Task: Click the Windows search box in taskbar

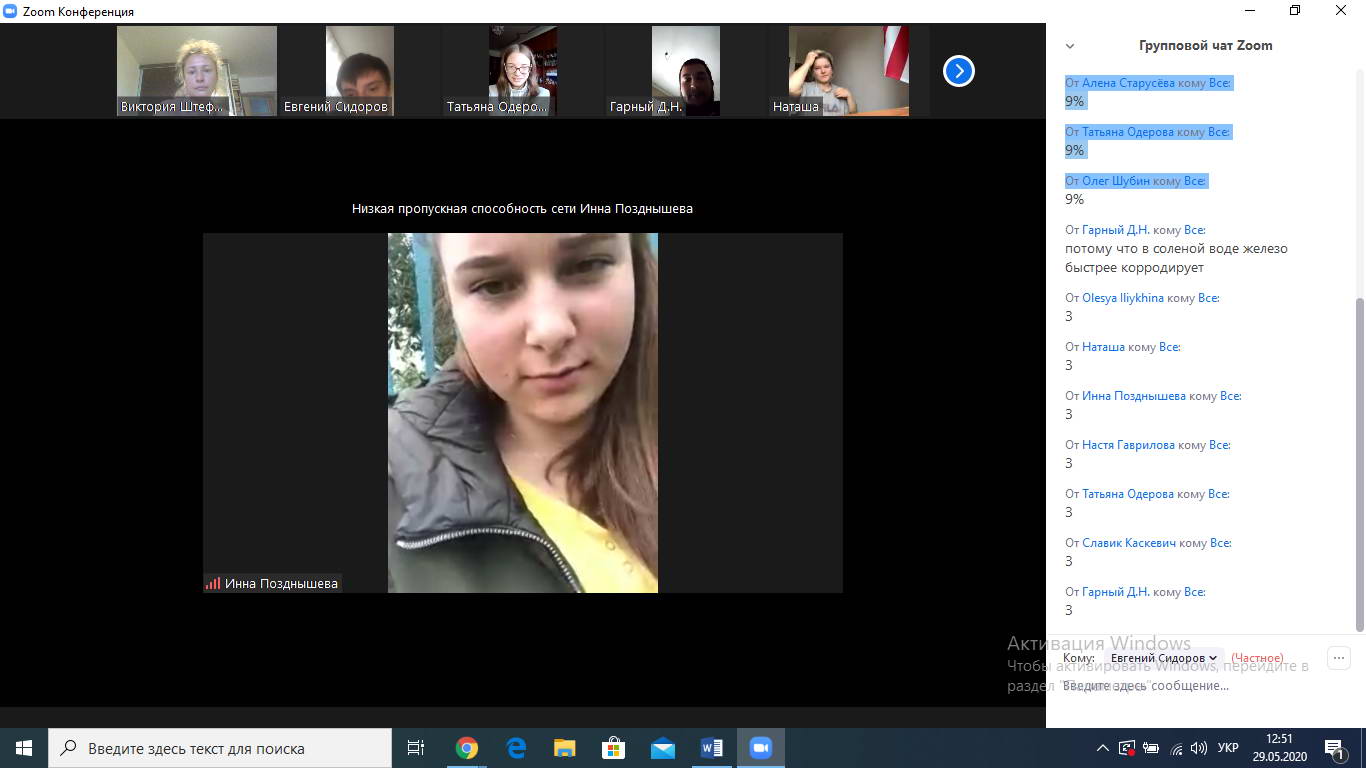Action: pos(220,748)
